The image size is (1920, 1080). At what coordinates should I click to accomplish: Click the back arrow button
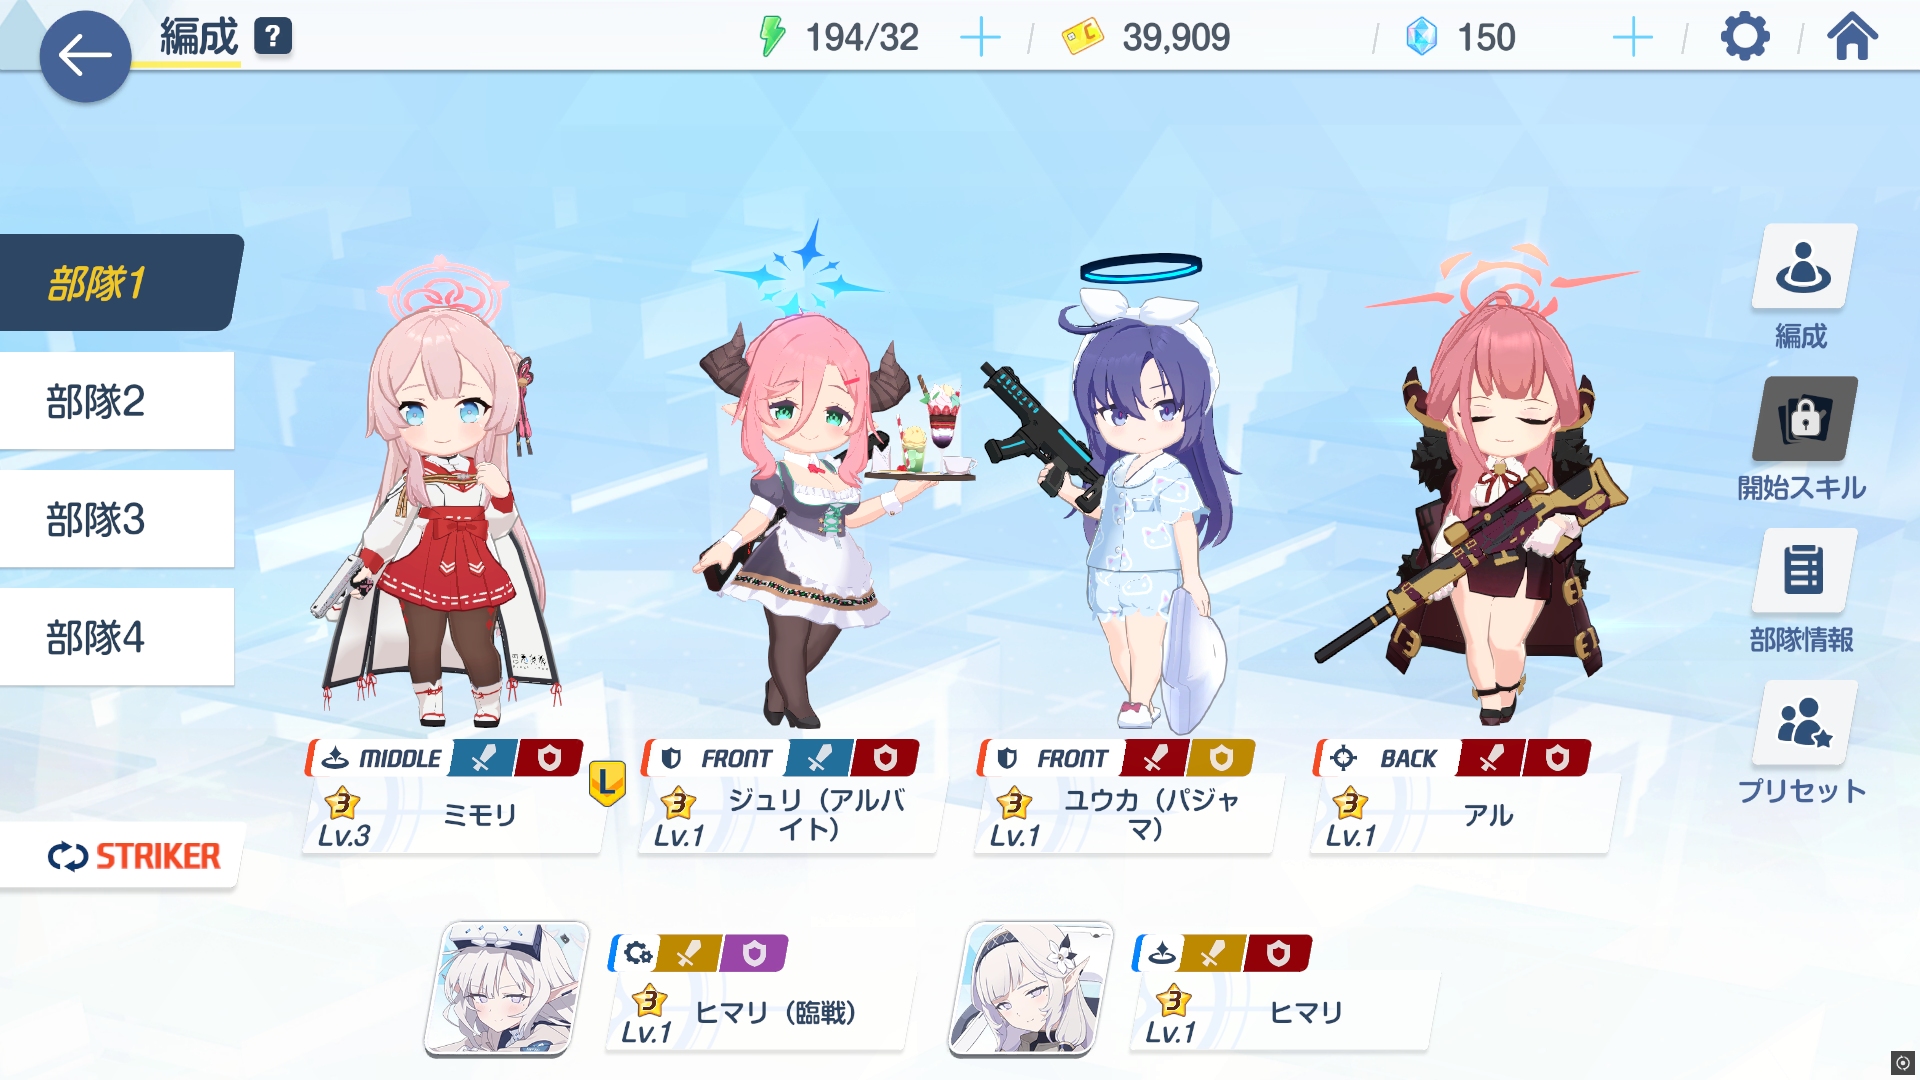85,56
